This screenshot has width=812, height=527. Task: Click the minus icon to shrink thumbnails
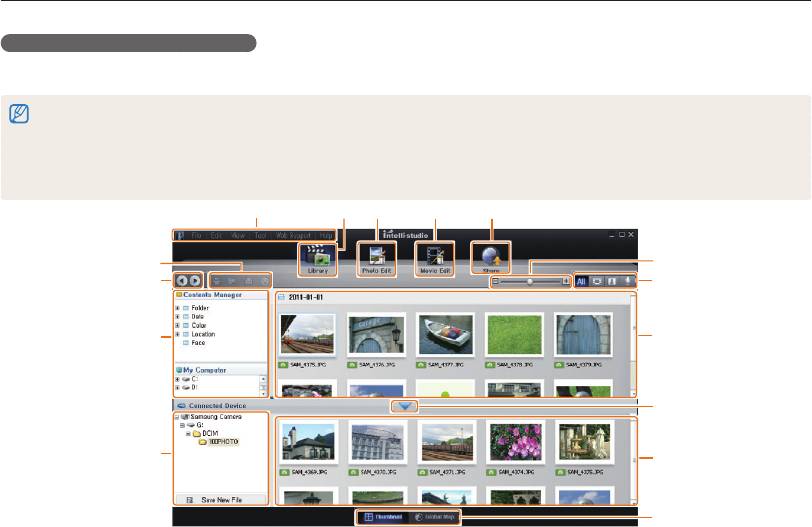pos(495,282)
